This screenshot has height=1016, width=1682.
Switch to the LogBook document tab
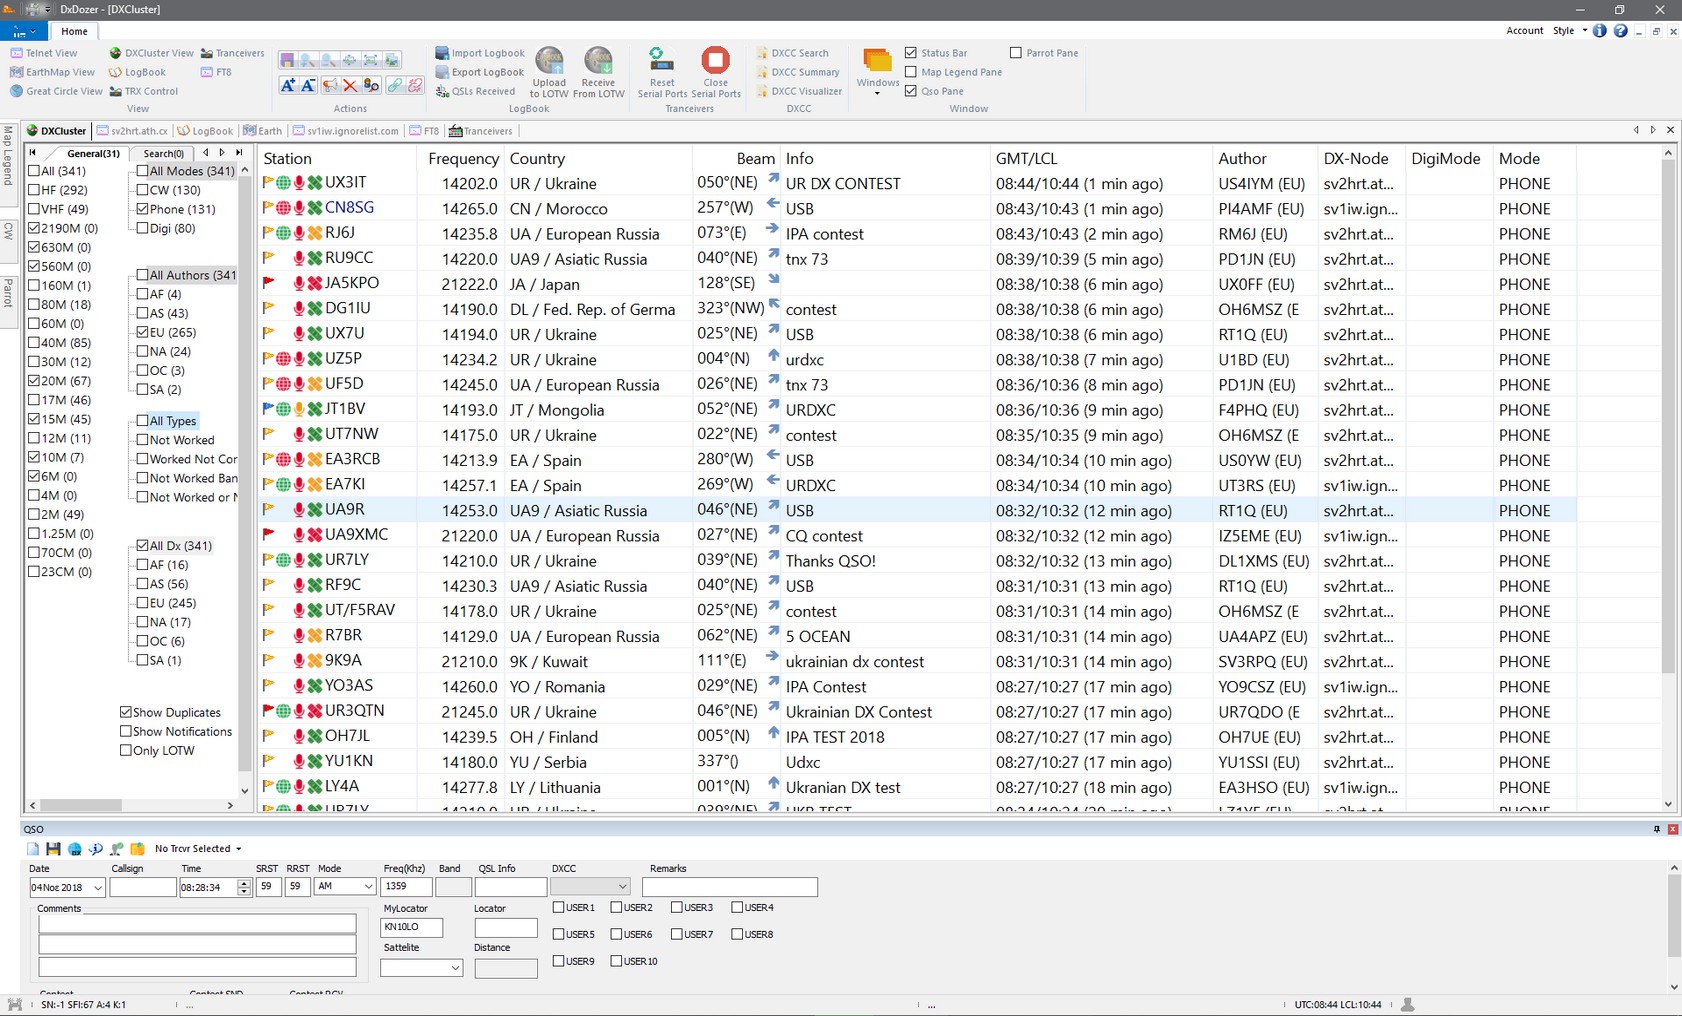pos(205,131)
